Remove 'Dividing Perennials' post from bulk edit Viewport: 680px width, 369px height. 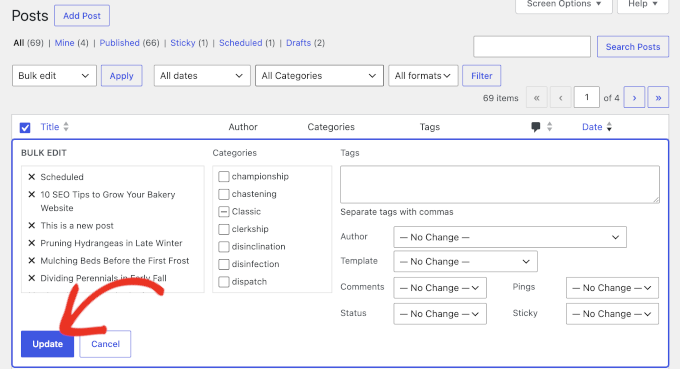(31, 278)
